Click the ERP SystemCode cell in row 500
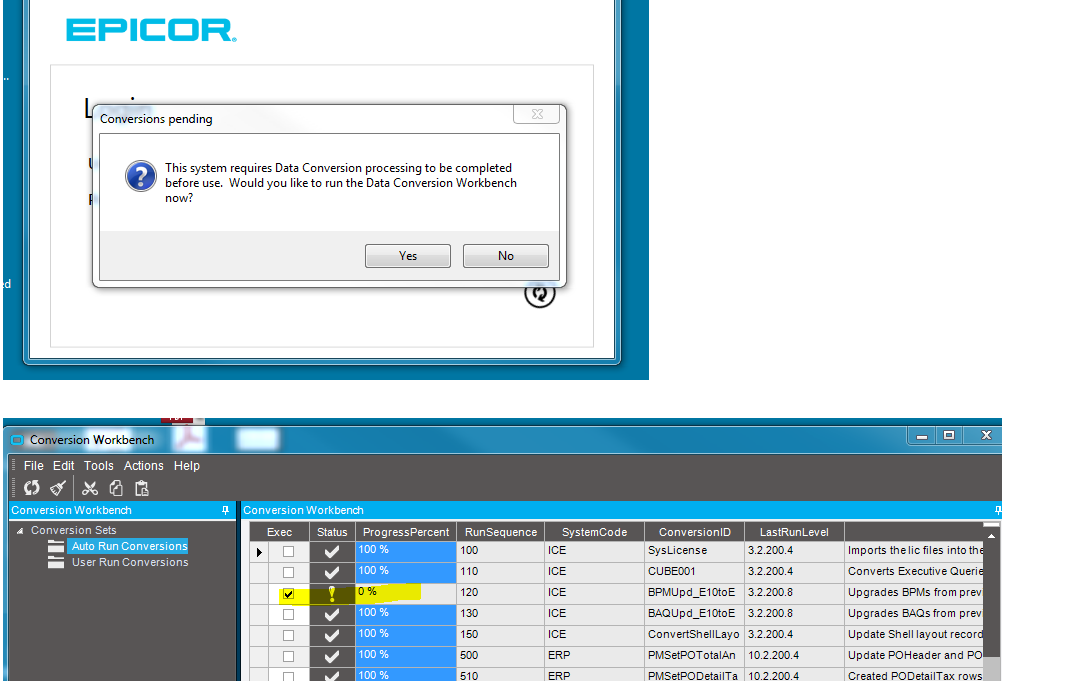 [595, 656]
